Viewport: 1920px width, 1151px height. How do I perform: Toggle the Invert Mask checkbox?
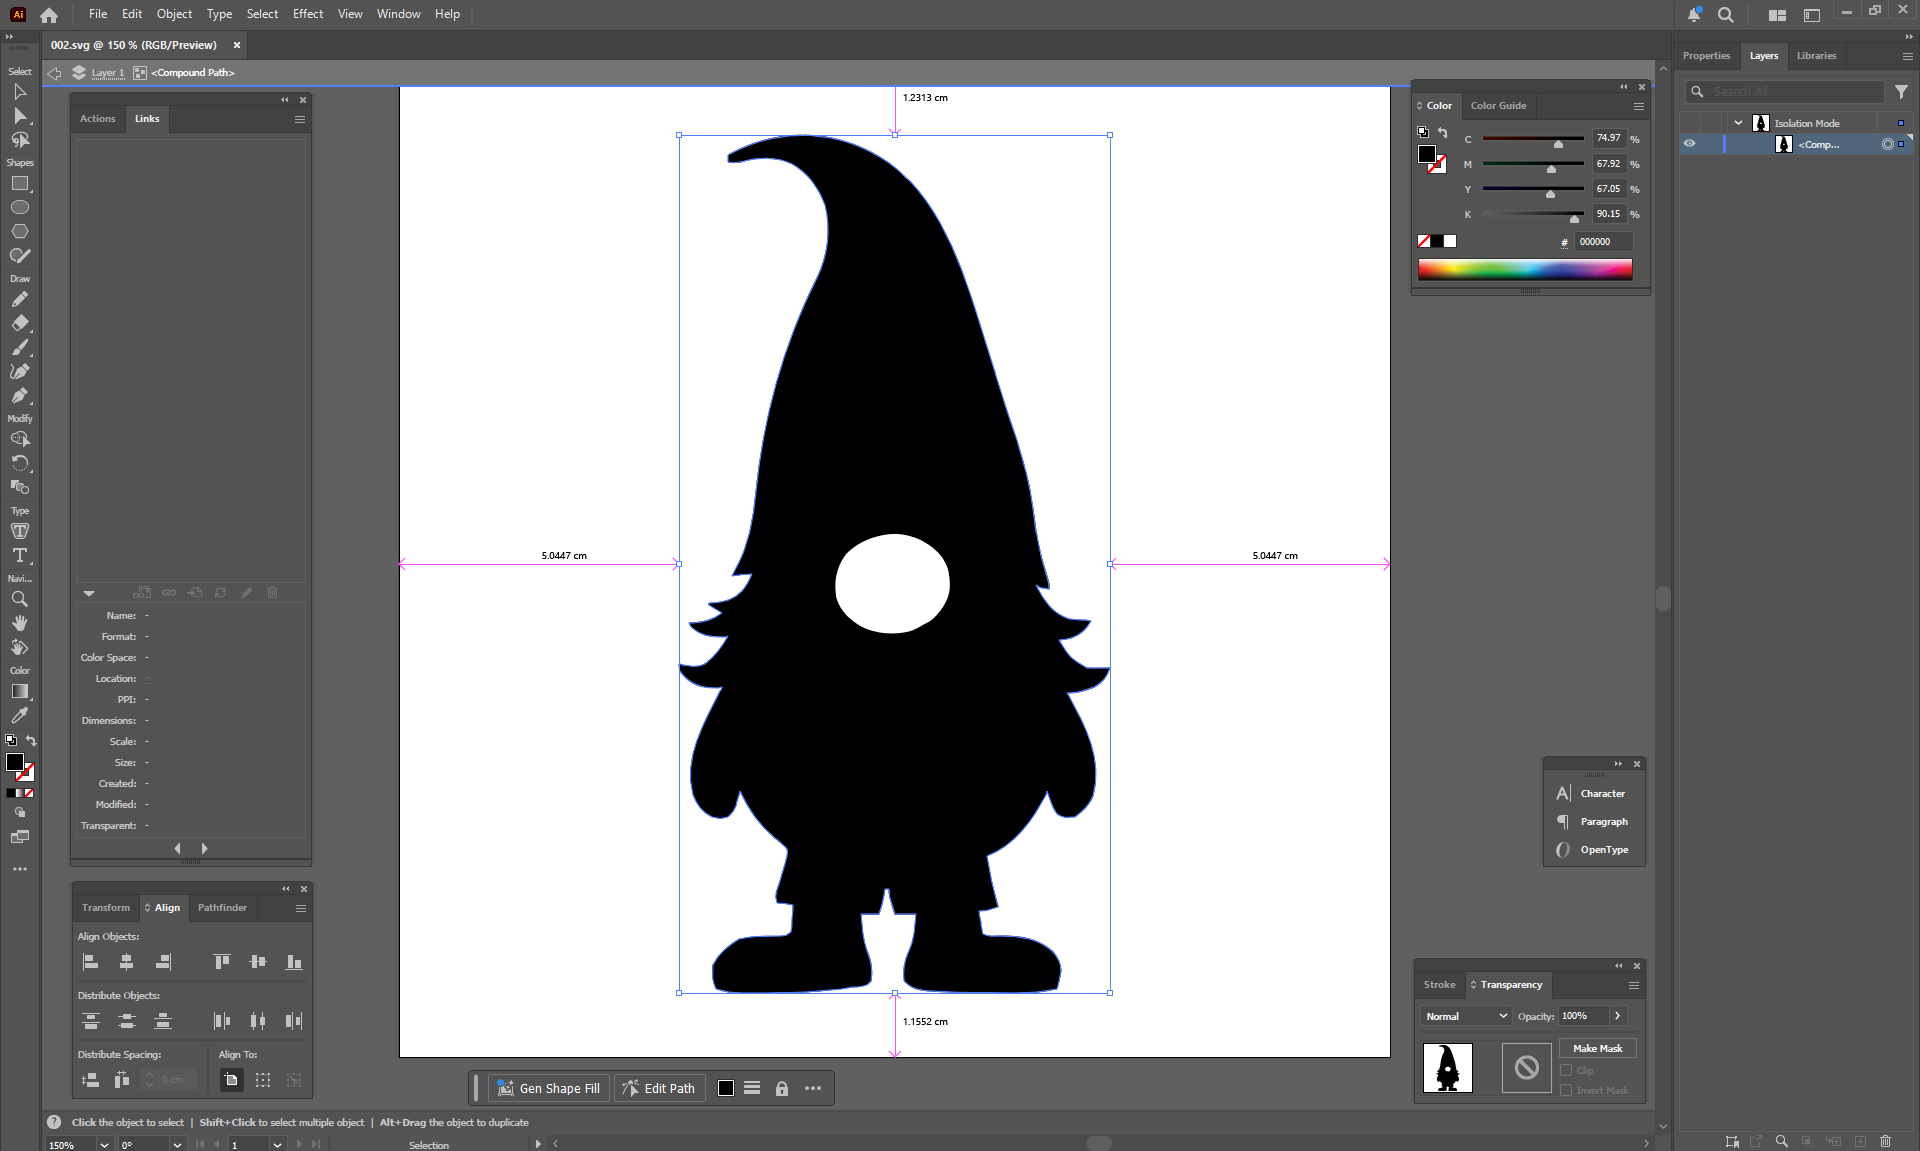(1566, 1090)
